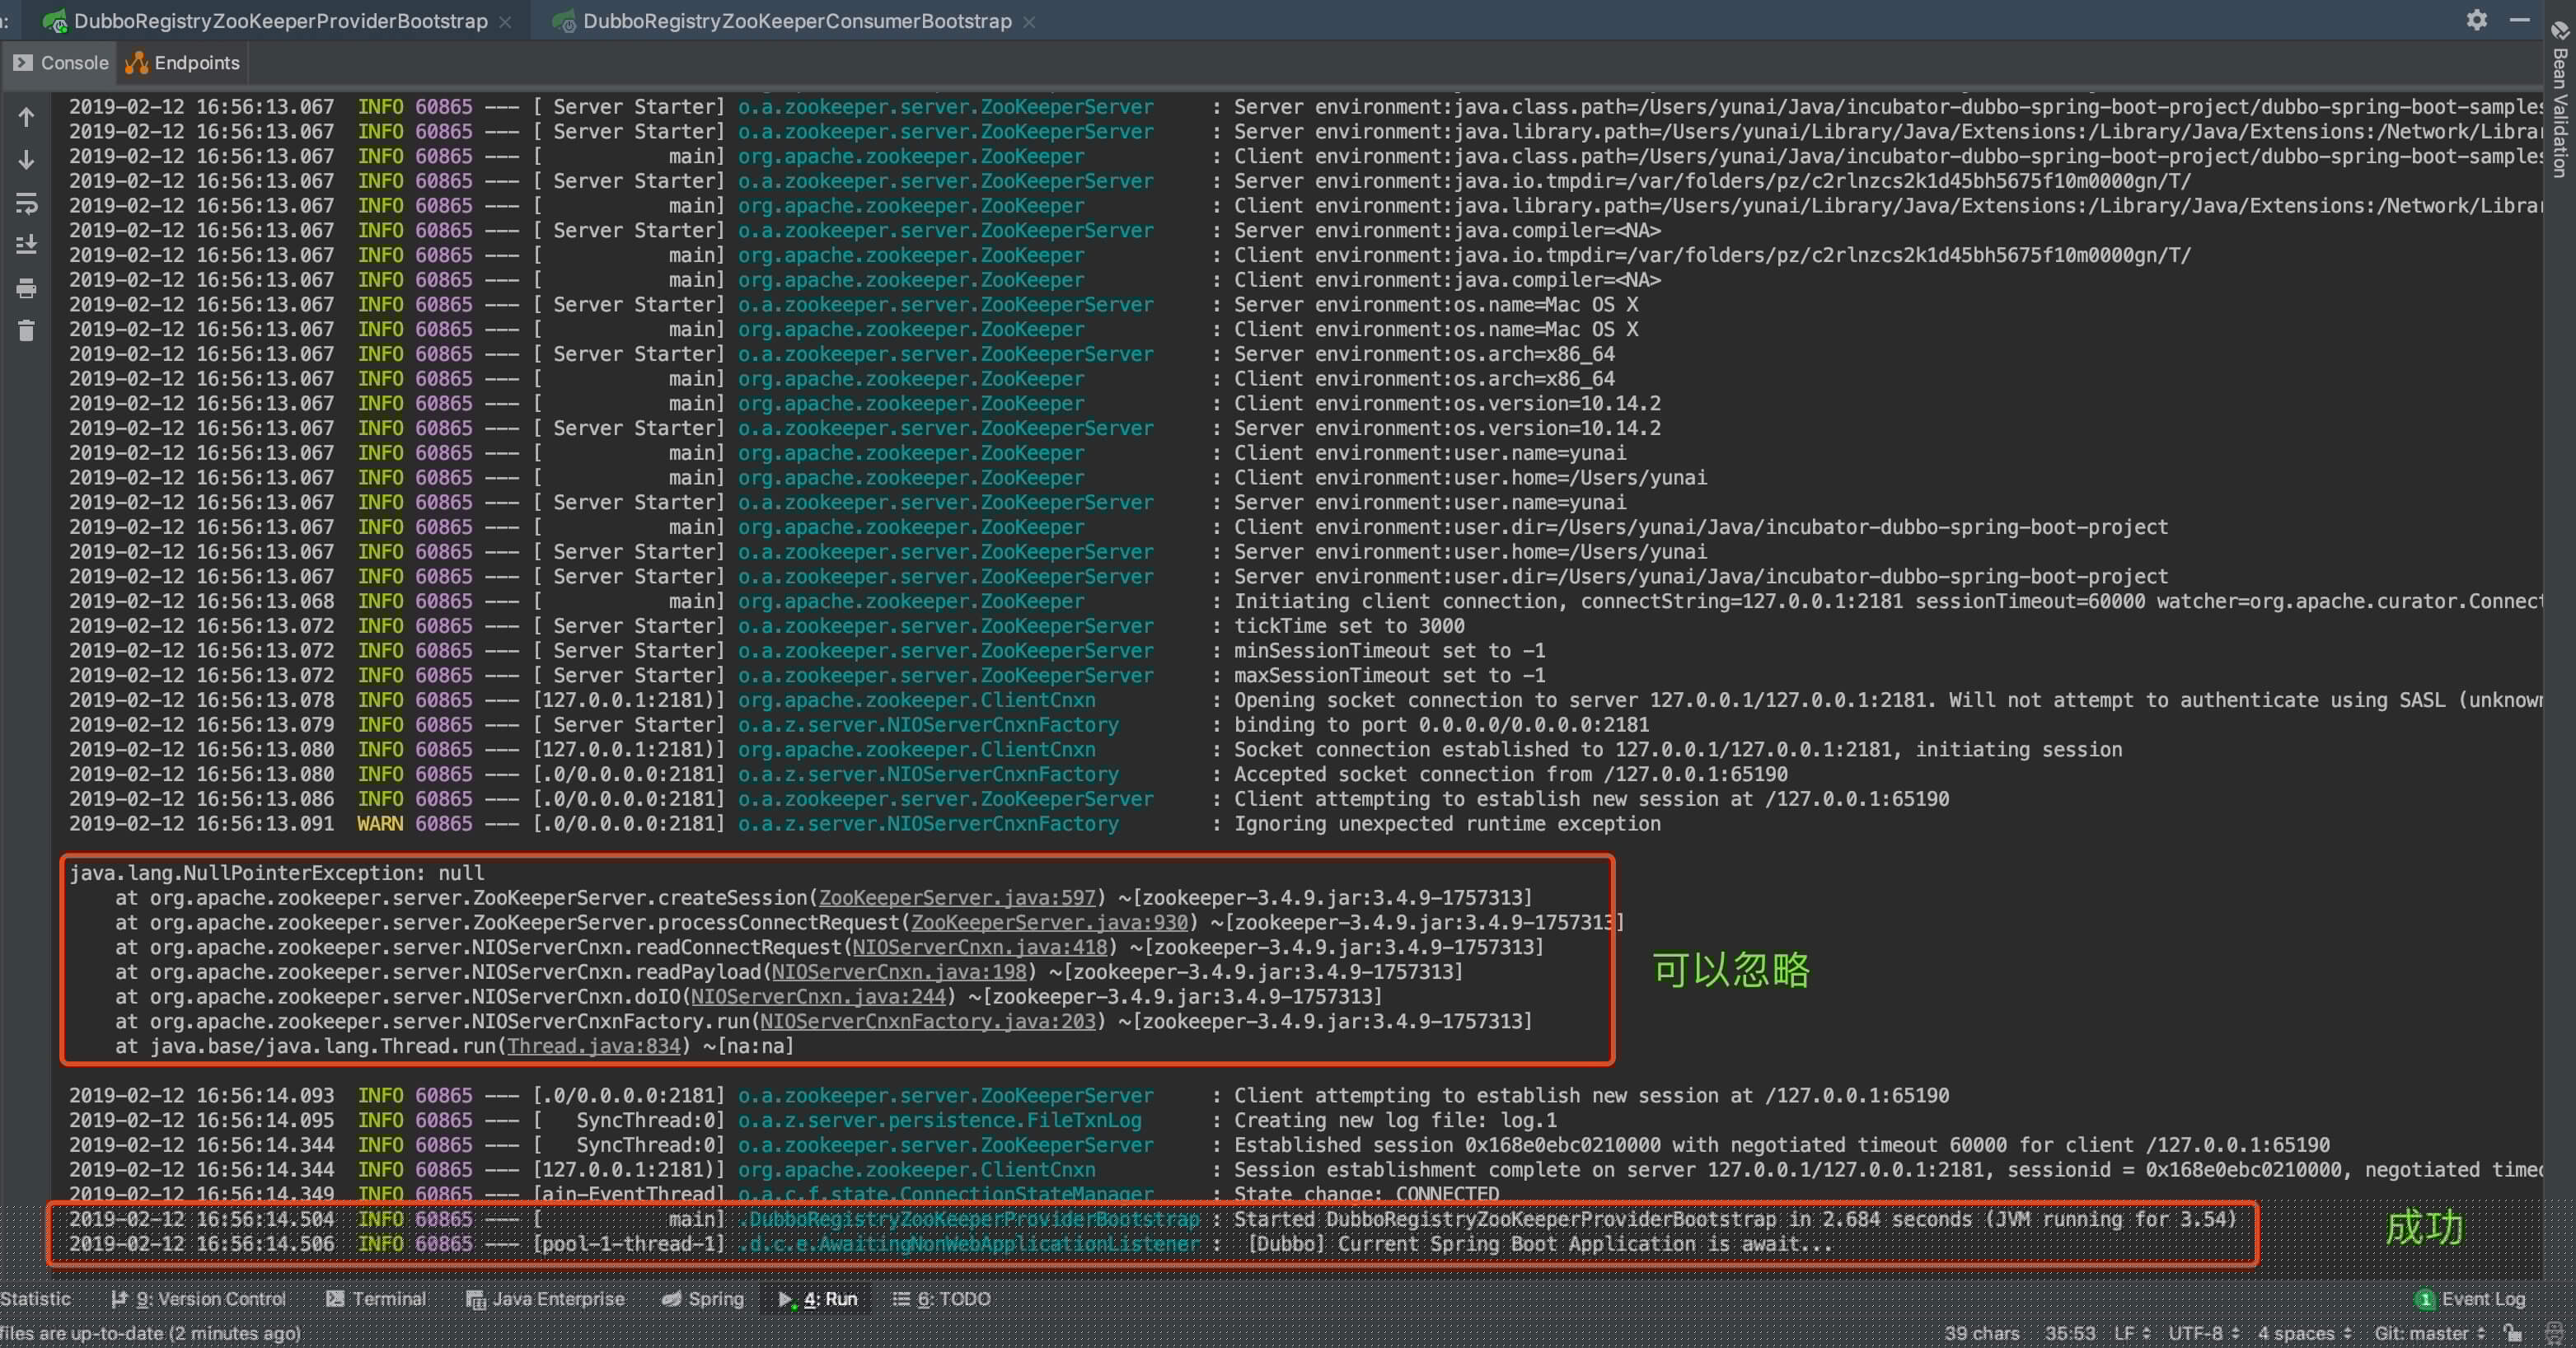Click the scroll up stack trace arrow

point(27,117)
